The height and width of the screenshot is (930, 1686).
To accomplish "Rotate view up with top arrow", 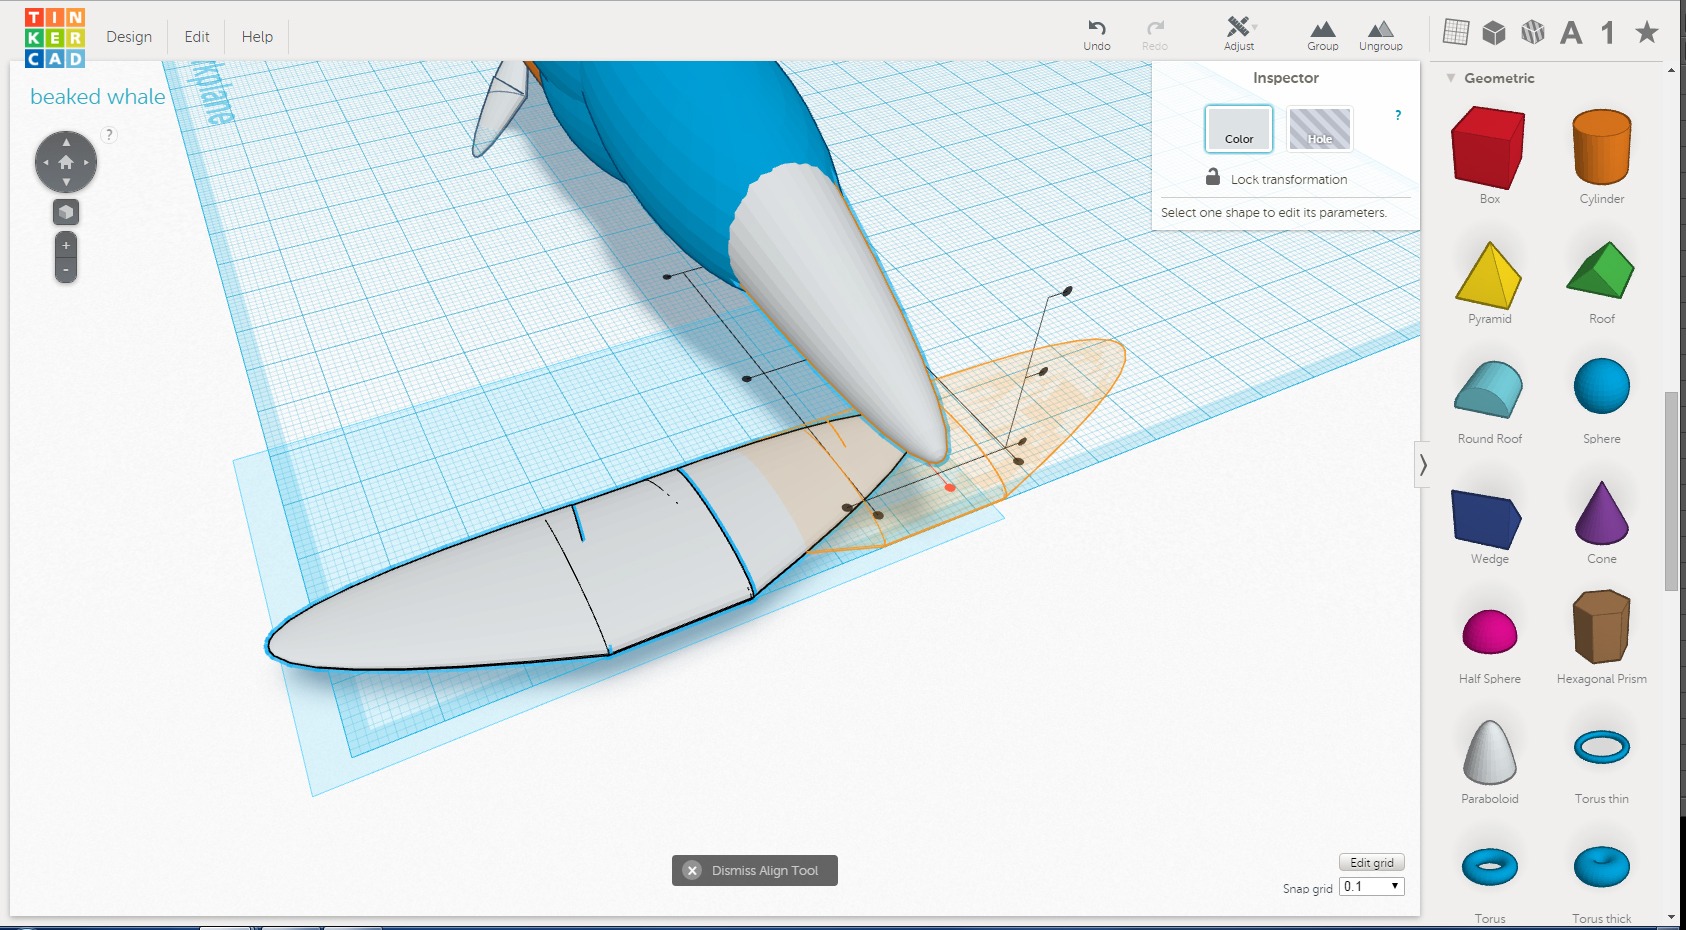I will click(66, 142).
